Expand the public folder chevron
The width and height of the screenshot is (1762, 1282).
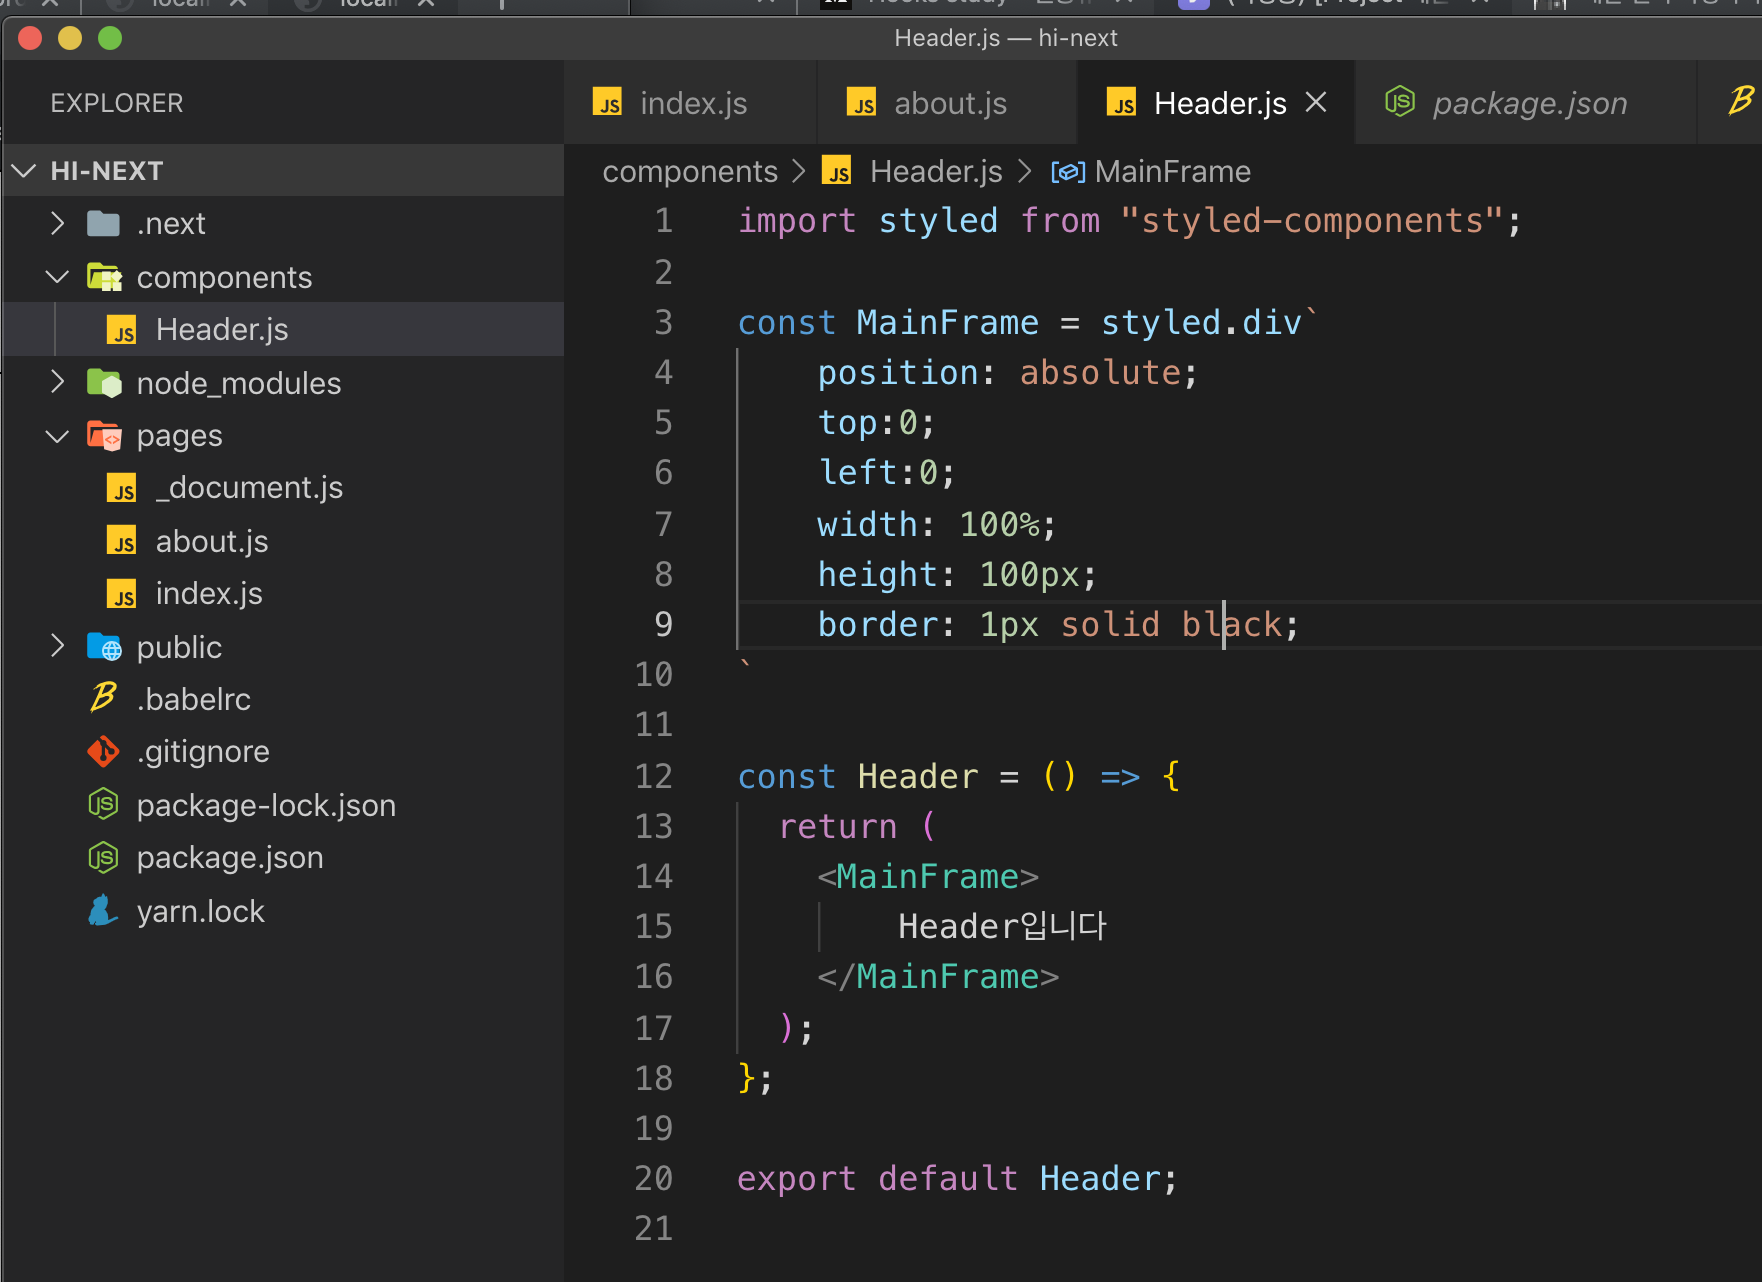point(58,646)
